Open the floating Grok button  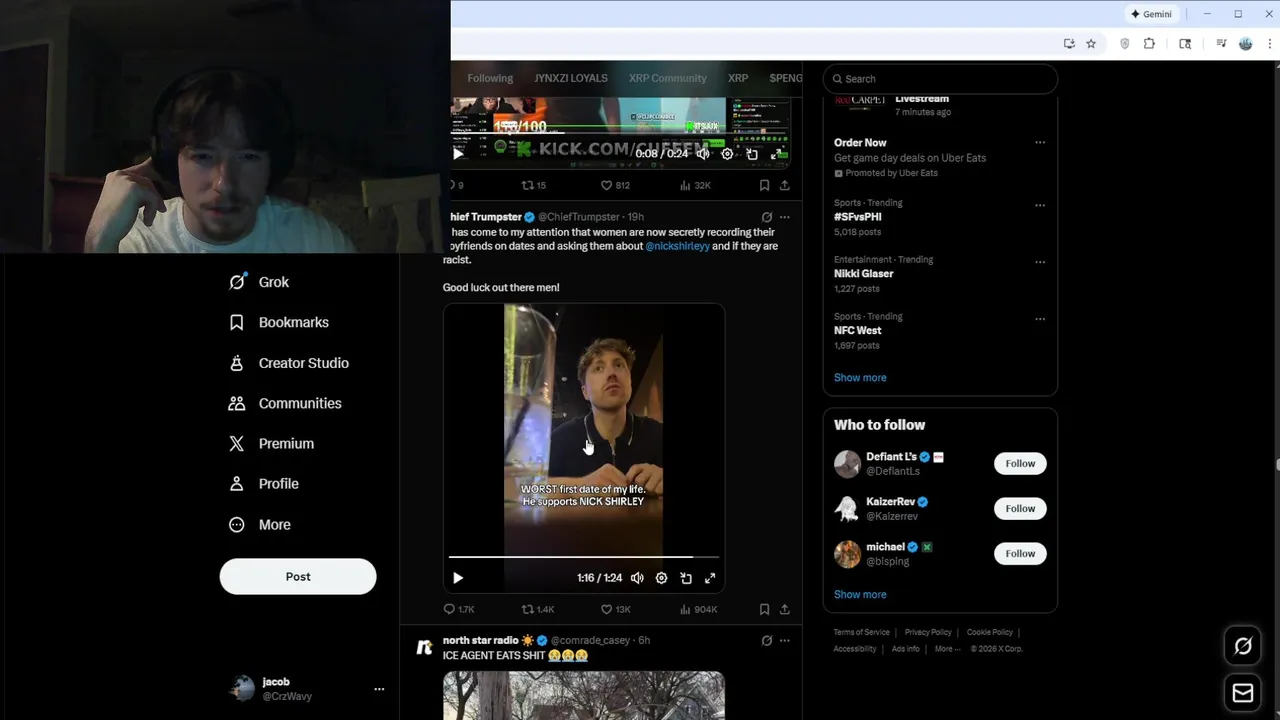click(x=1243, y=646)
